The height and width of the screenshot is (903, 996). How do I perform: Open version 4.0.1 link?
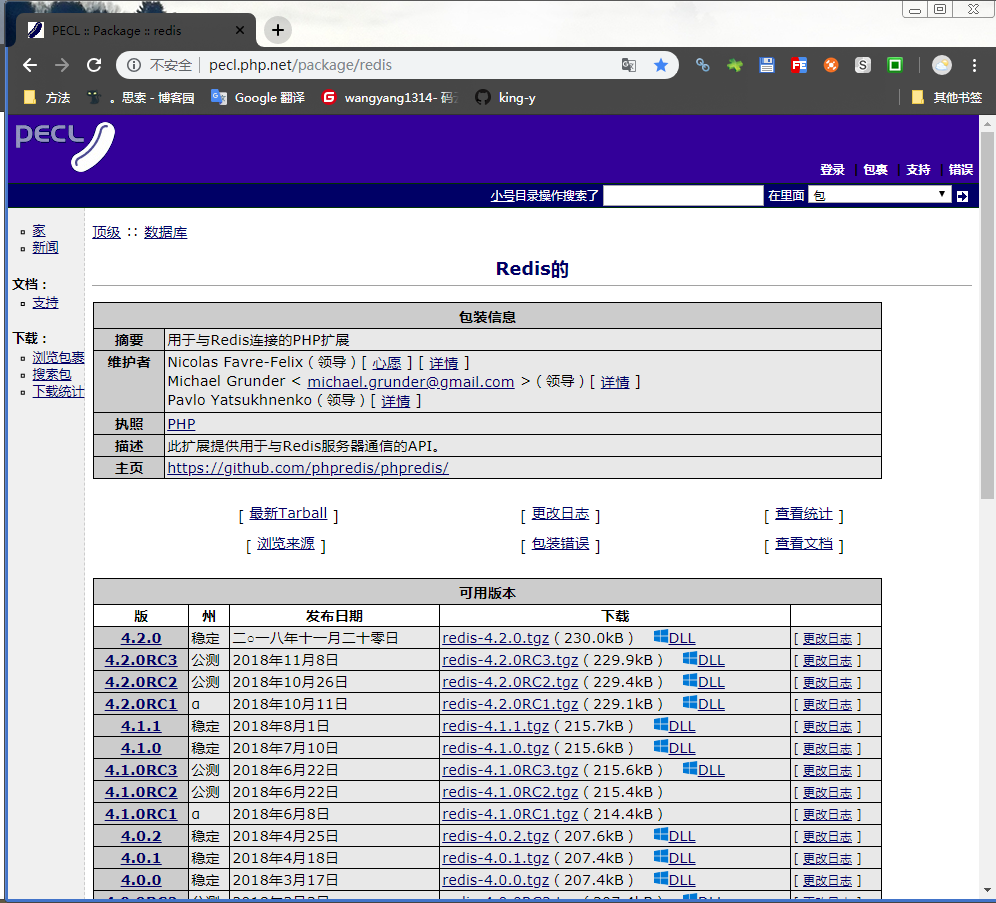141,858
